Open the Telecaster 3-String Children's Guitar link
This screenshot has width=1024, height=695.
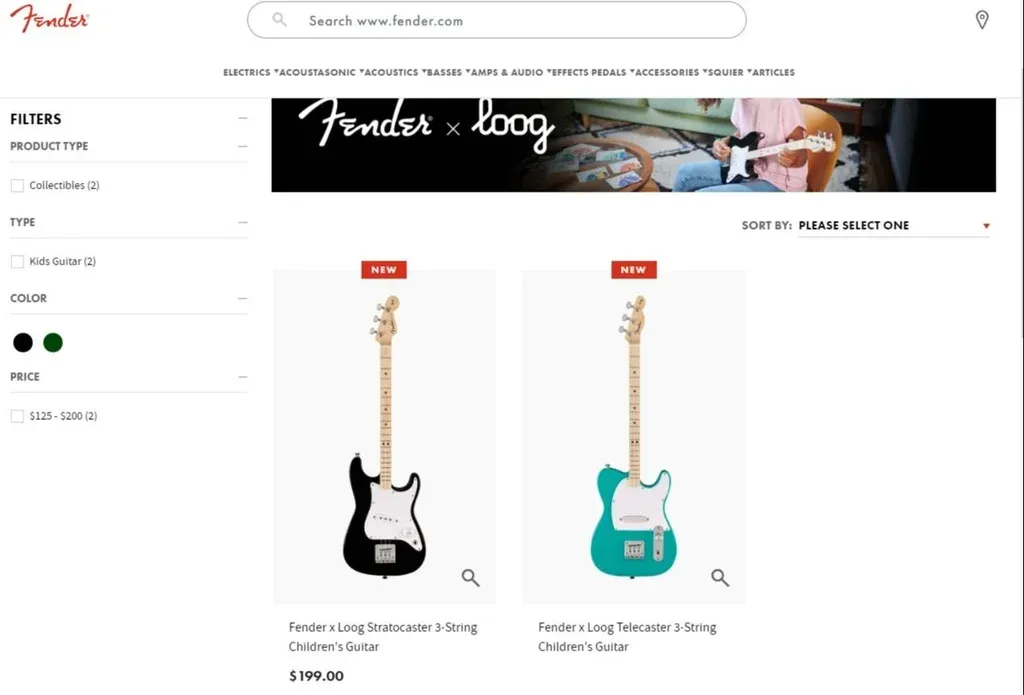627,637
